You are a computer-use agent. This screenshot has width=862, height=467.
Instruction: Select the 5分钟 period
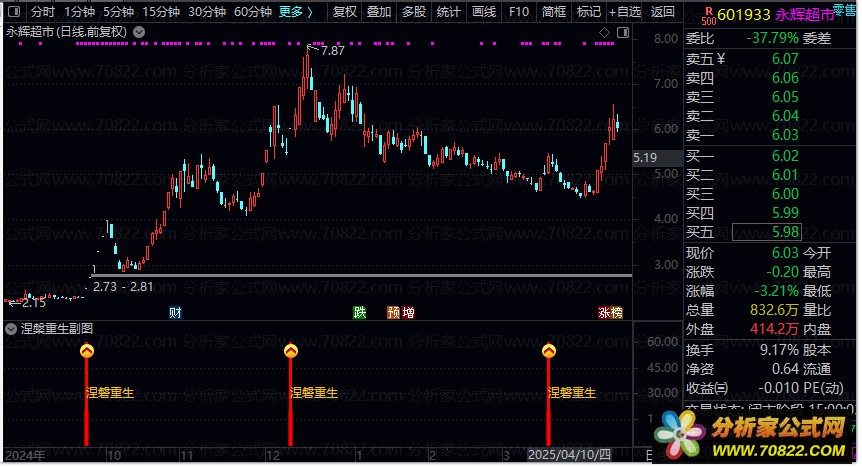point(118,12)
